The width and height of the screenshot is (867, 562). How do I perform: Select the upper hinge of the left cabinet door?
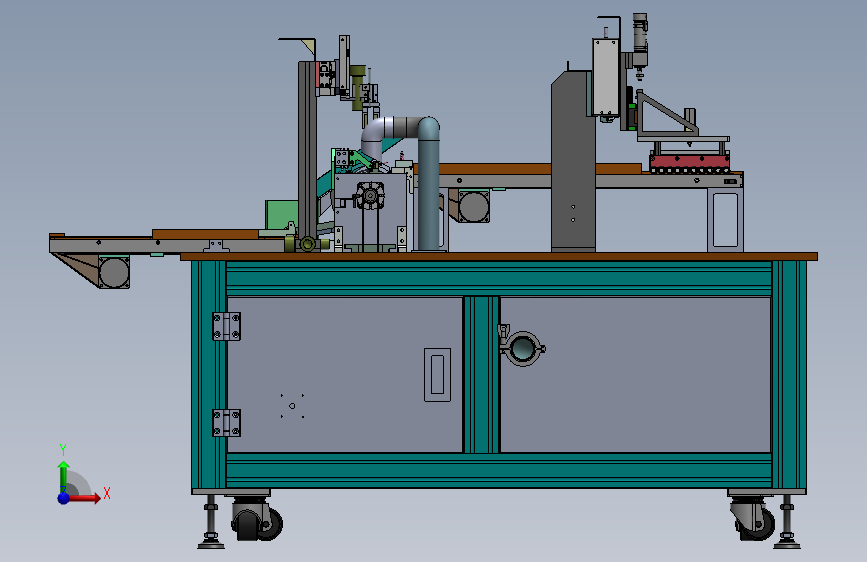(227, 326)
